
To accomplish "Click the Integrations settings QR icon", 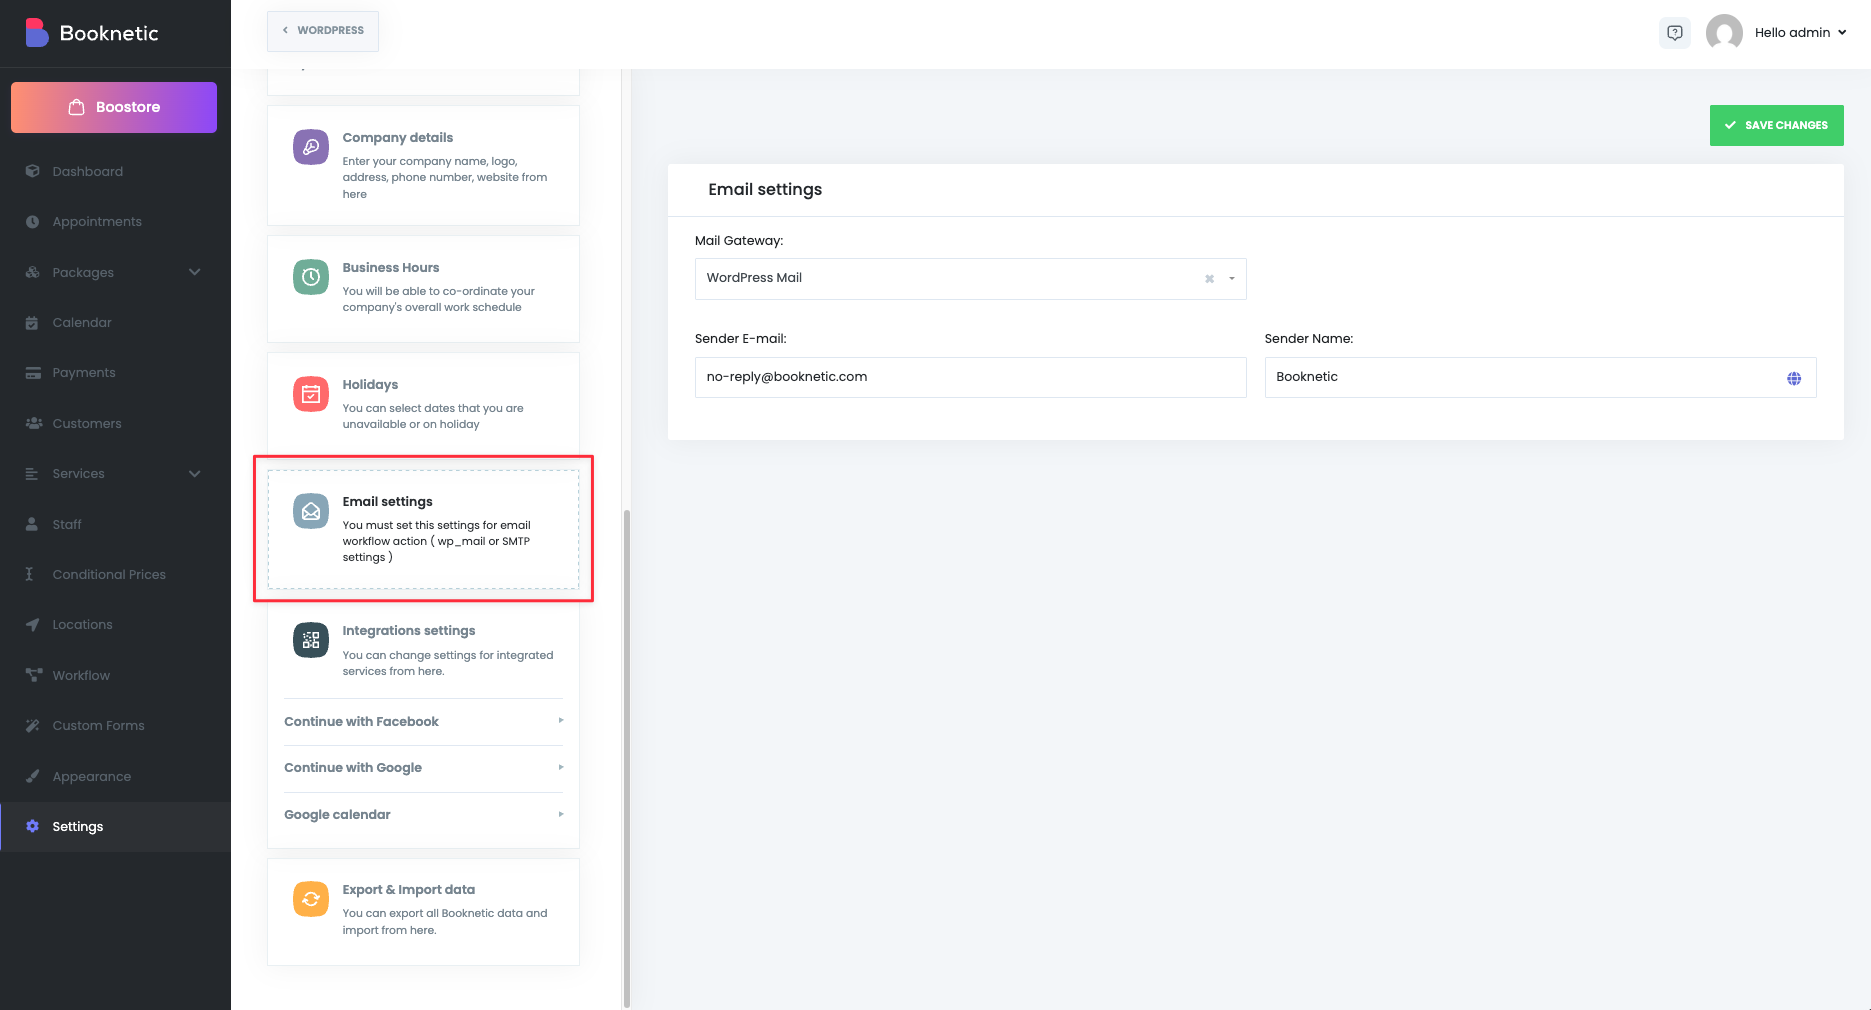I will (x=310, y=640).
